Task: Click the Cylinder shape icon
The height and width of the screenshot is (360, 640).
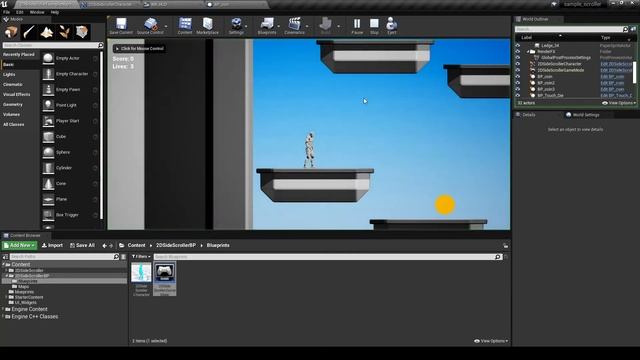Action: (x=48, y=168)
